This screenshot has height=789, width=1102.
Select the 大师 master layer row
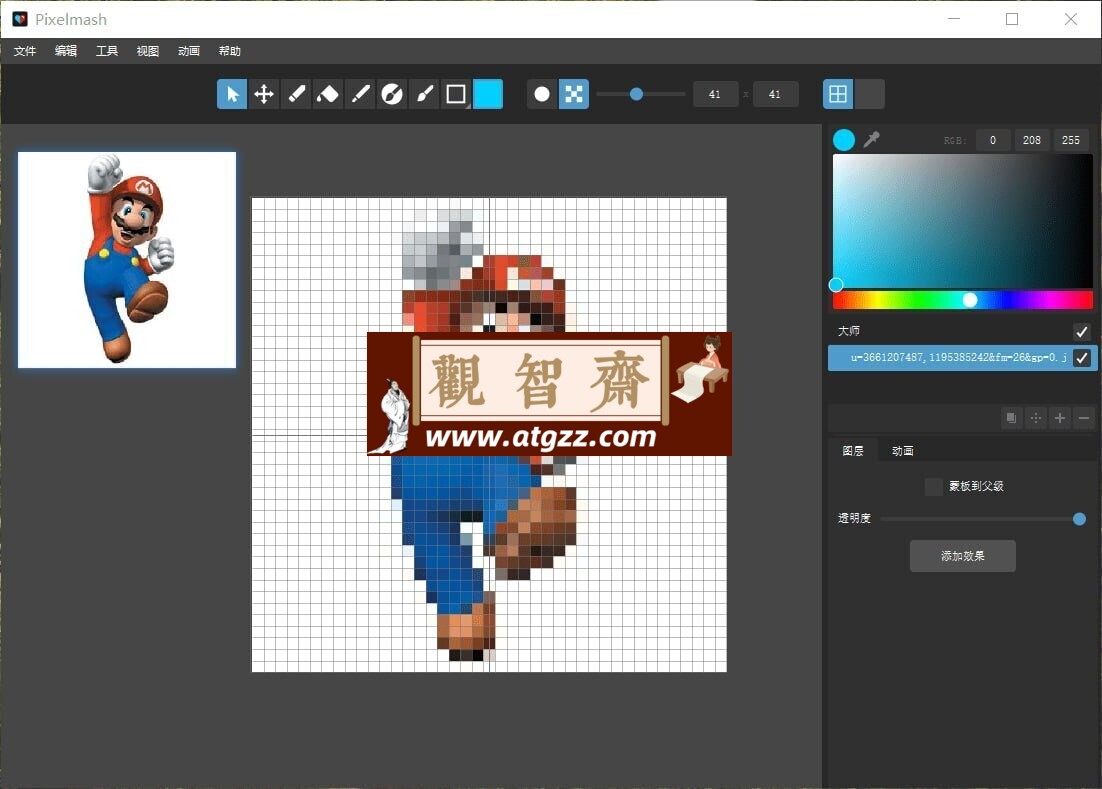click(x=962, y=331)
